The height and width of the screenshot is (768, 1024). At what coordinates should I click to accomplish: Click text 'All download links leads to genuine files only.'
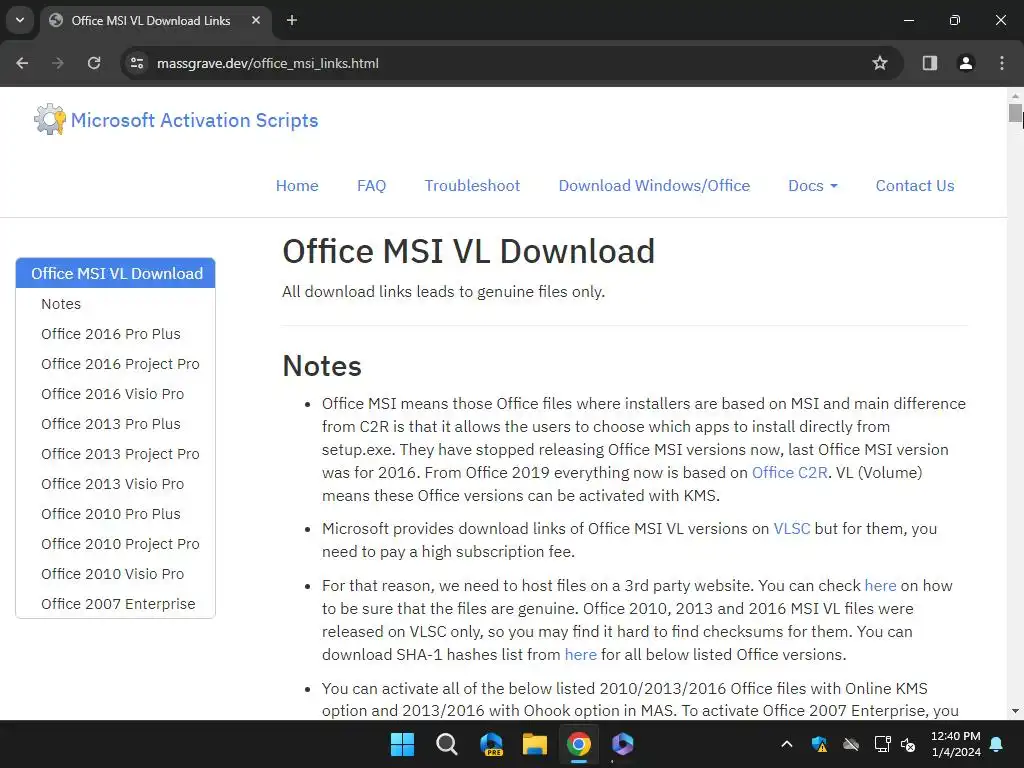coord(443,291)
